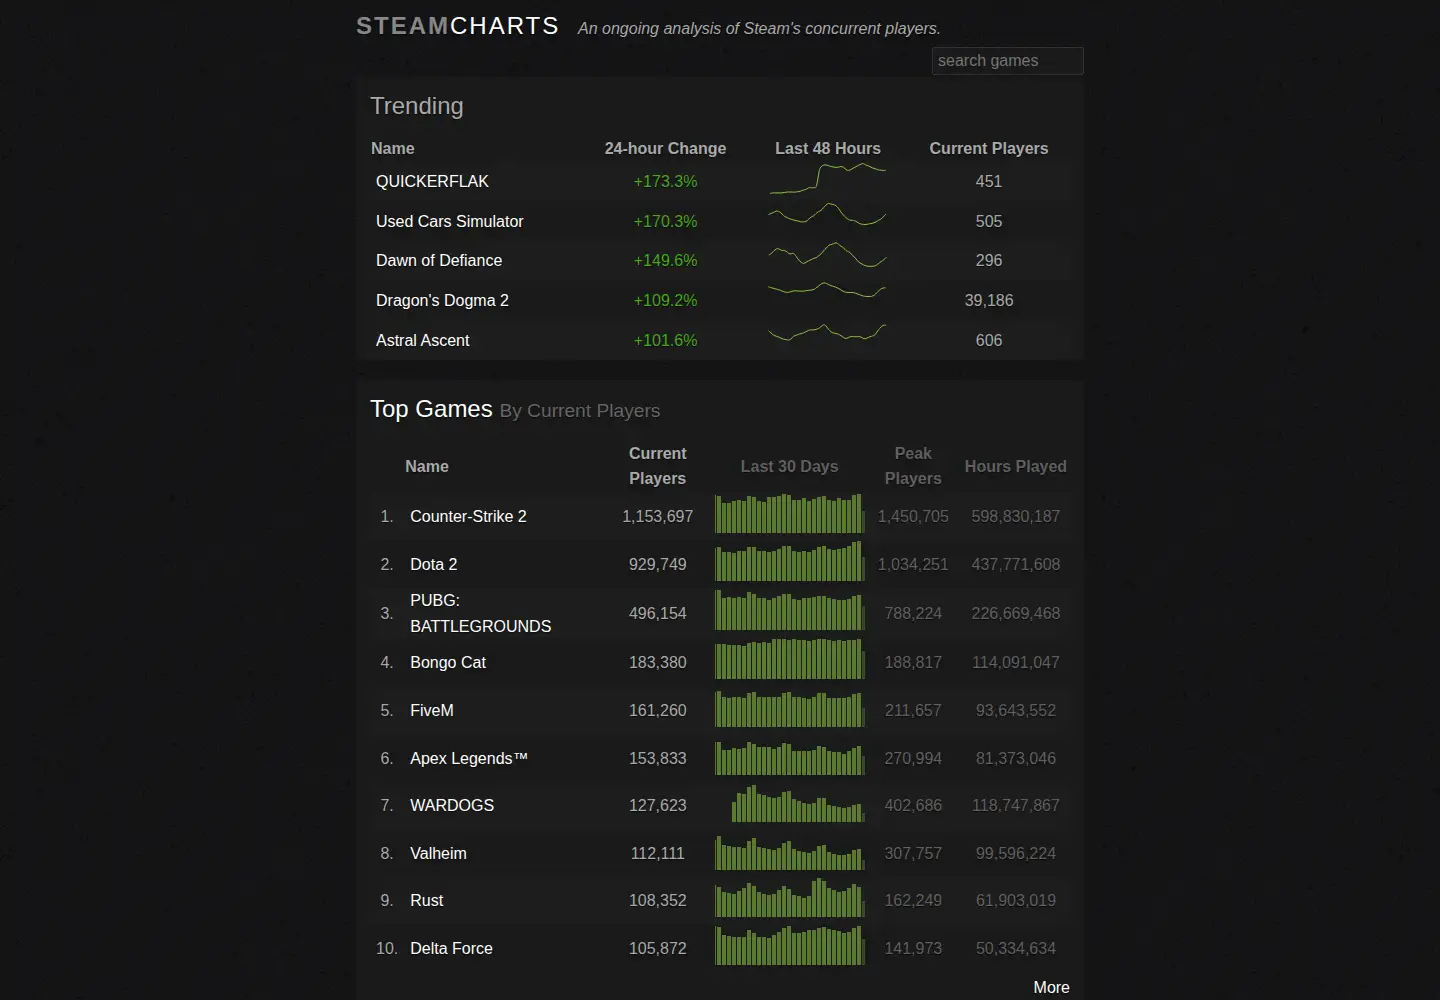The height and width of the screenshot is (1000, 1440).
Task: Select the +173.3% change value
Action: (665, 181)
